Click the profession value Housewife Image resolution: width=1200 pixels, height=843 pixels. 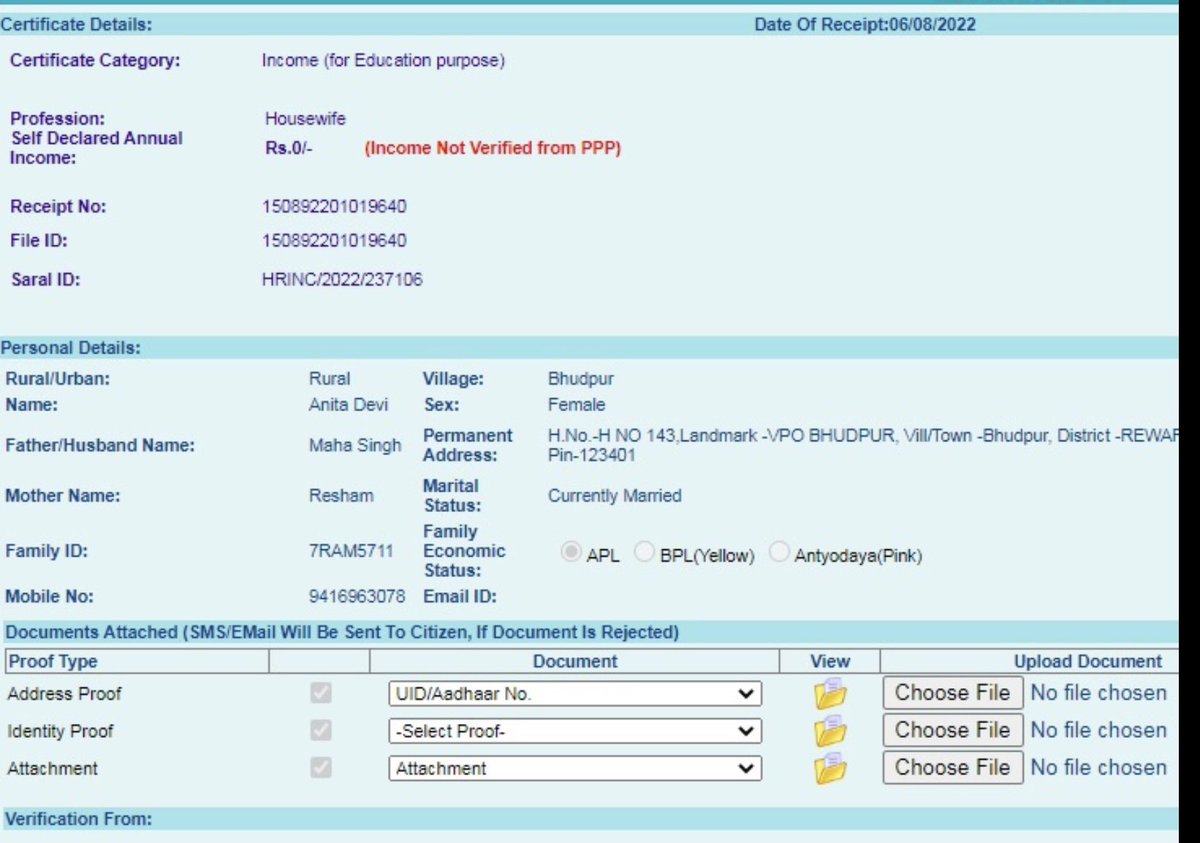[x=305, y=119]
